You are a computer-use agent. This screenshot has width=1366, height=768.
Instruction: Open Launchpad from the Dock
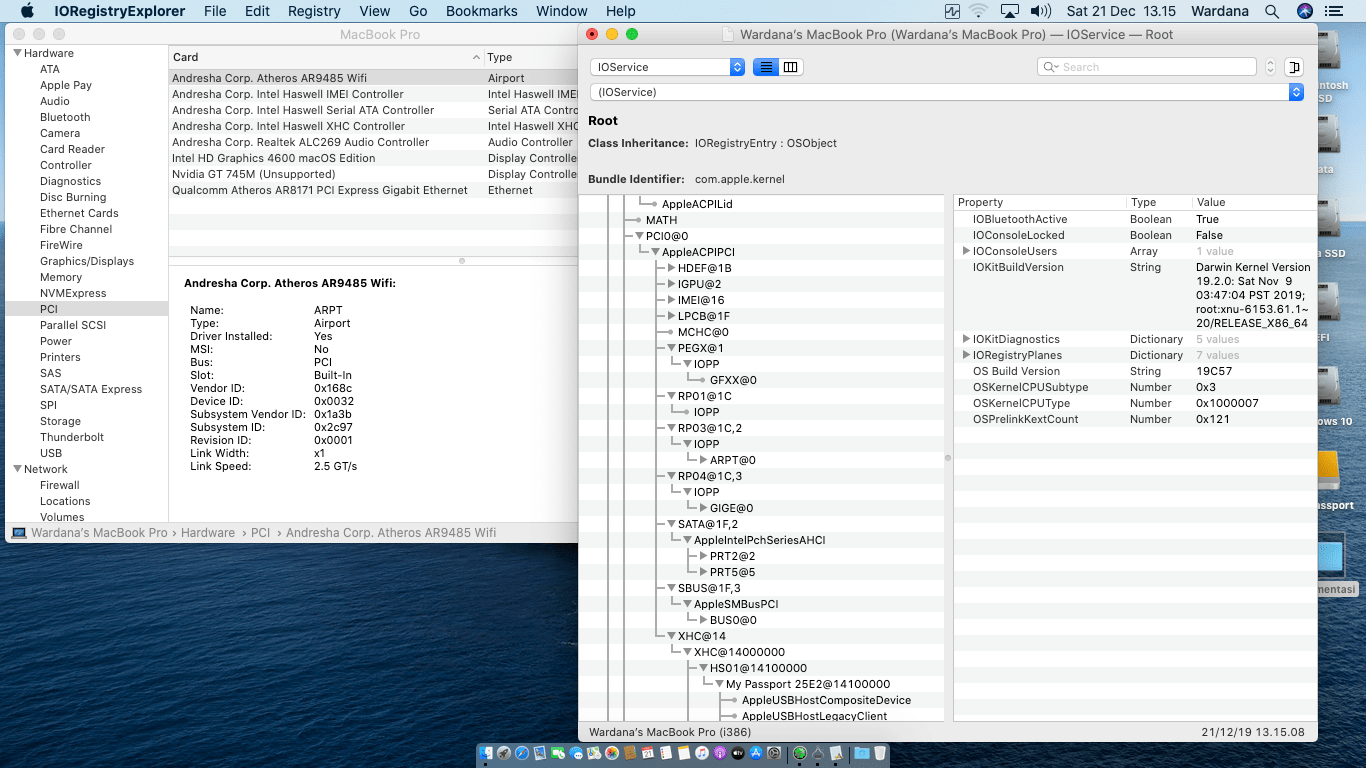tap(504, 753)
